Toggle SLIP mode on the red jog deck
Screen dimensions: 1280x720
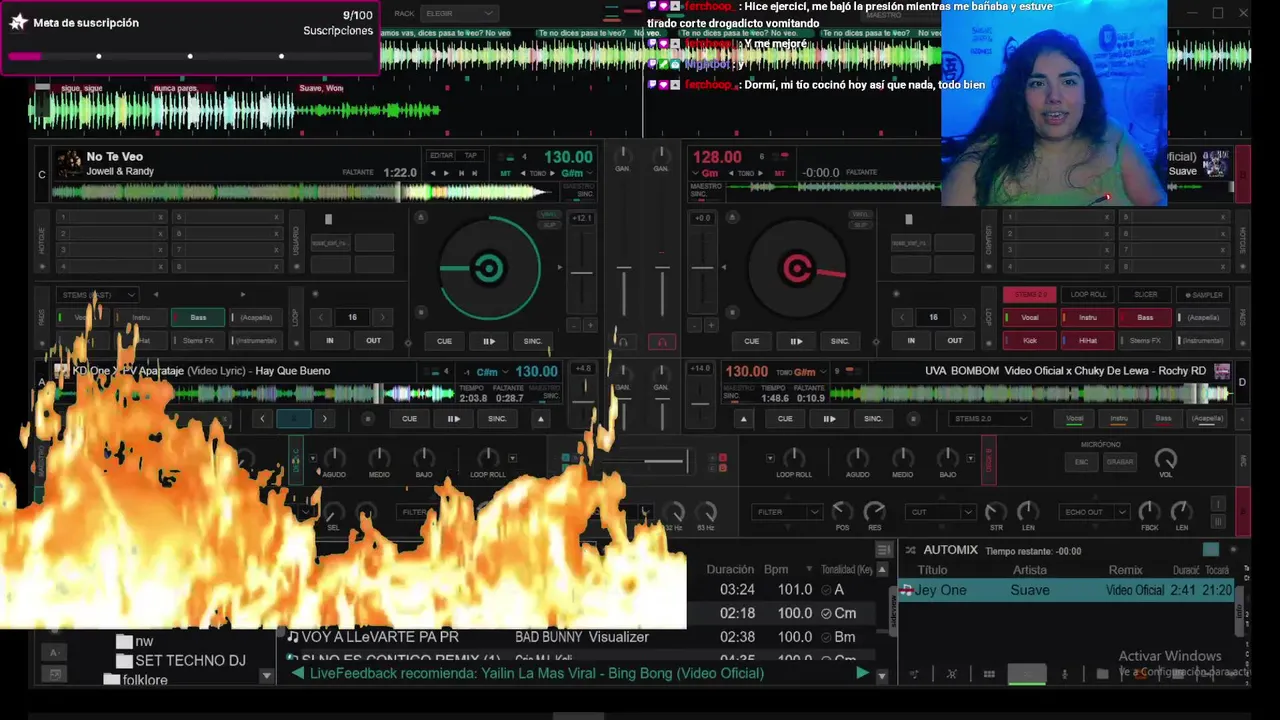tap(860, 224)
